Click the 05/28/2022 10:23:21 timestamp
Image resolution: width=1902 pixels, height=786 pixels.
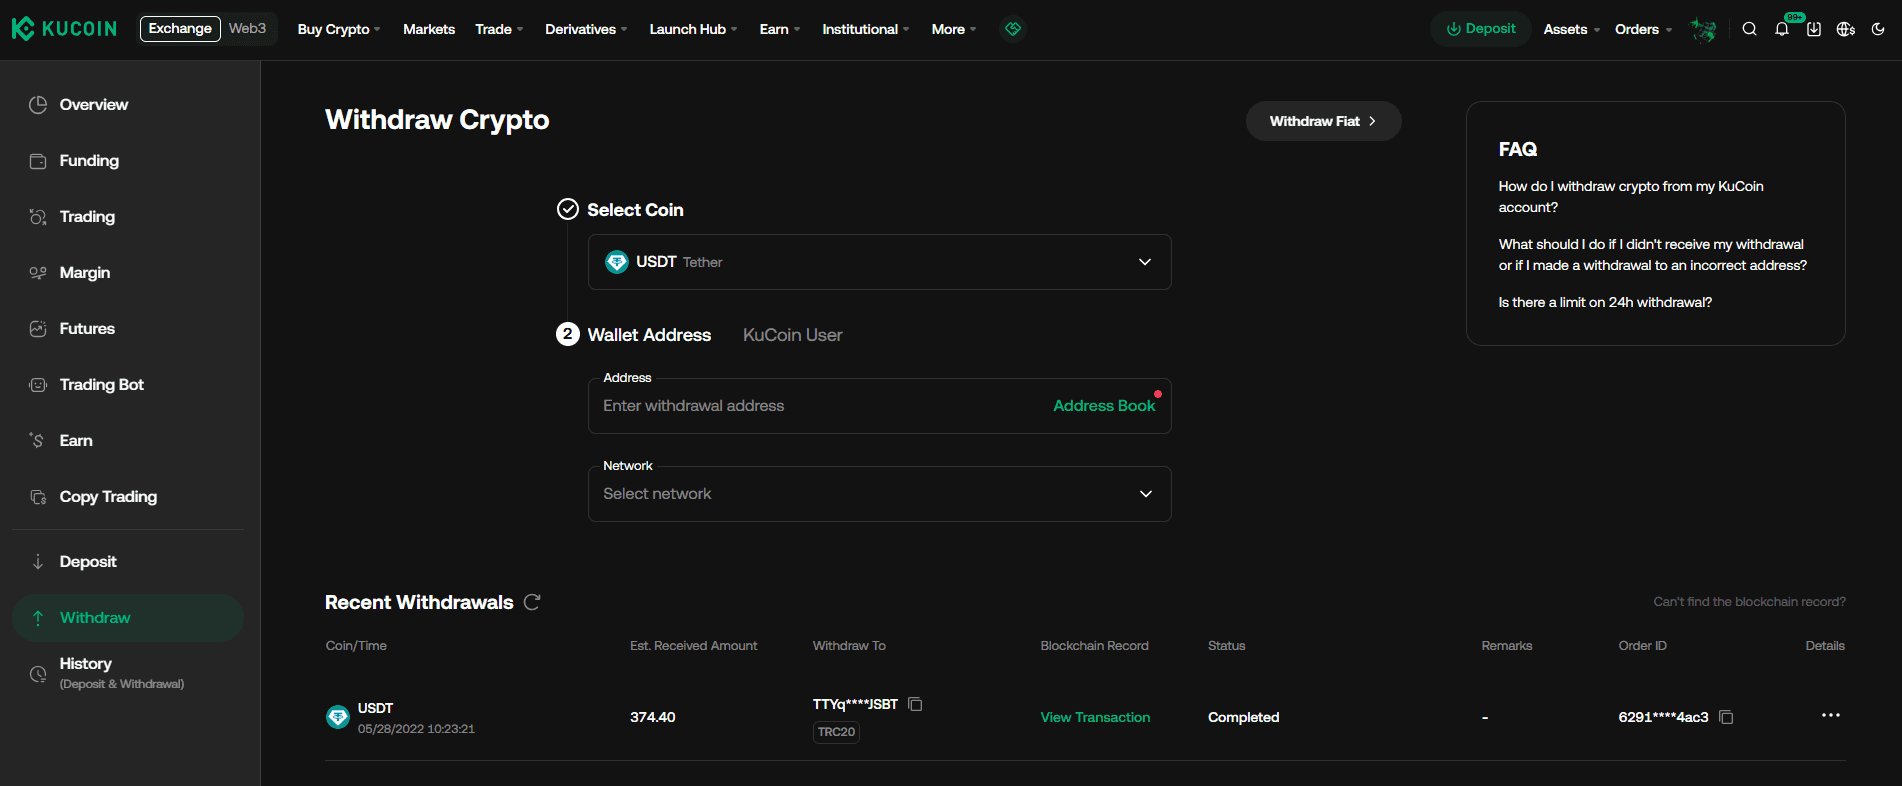pos(416,729)
